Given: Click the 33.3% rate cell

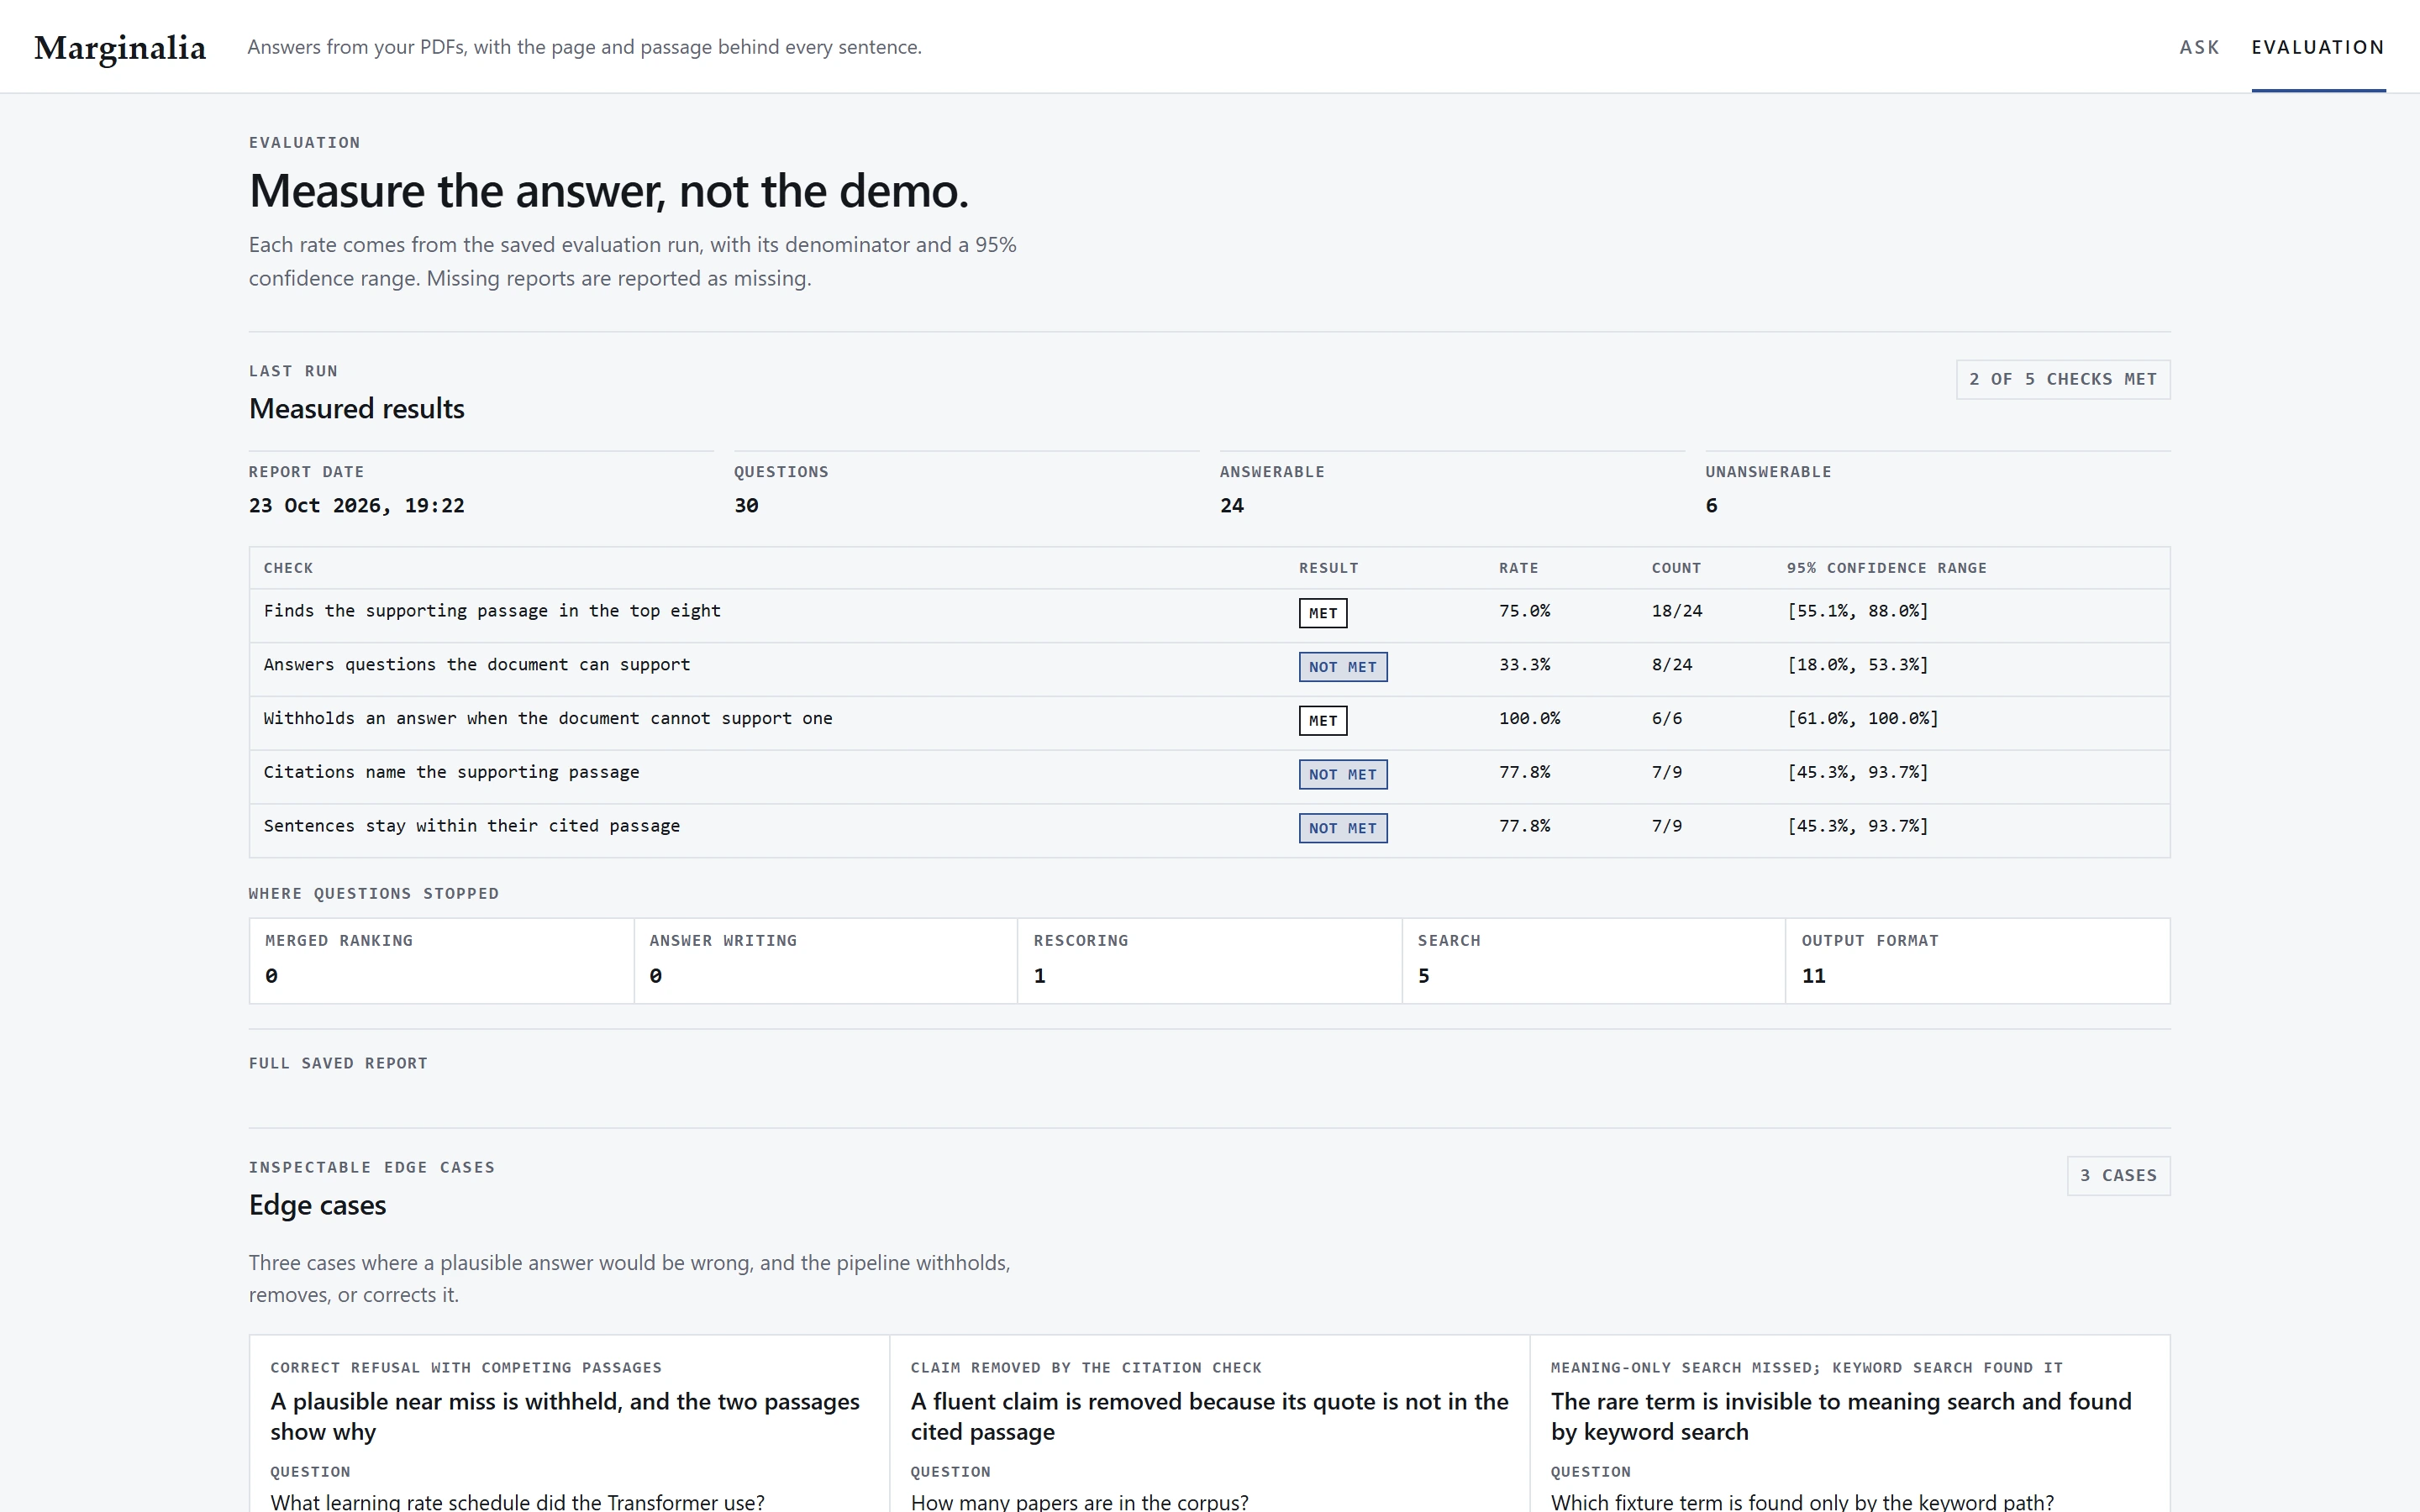Looking at the screenshot, I should 1524,665.
